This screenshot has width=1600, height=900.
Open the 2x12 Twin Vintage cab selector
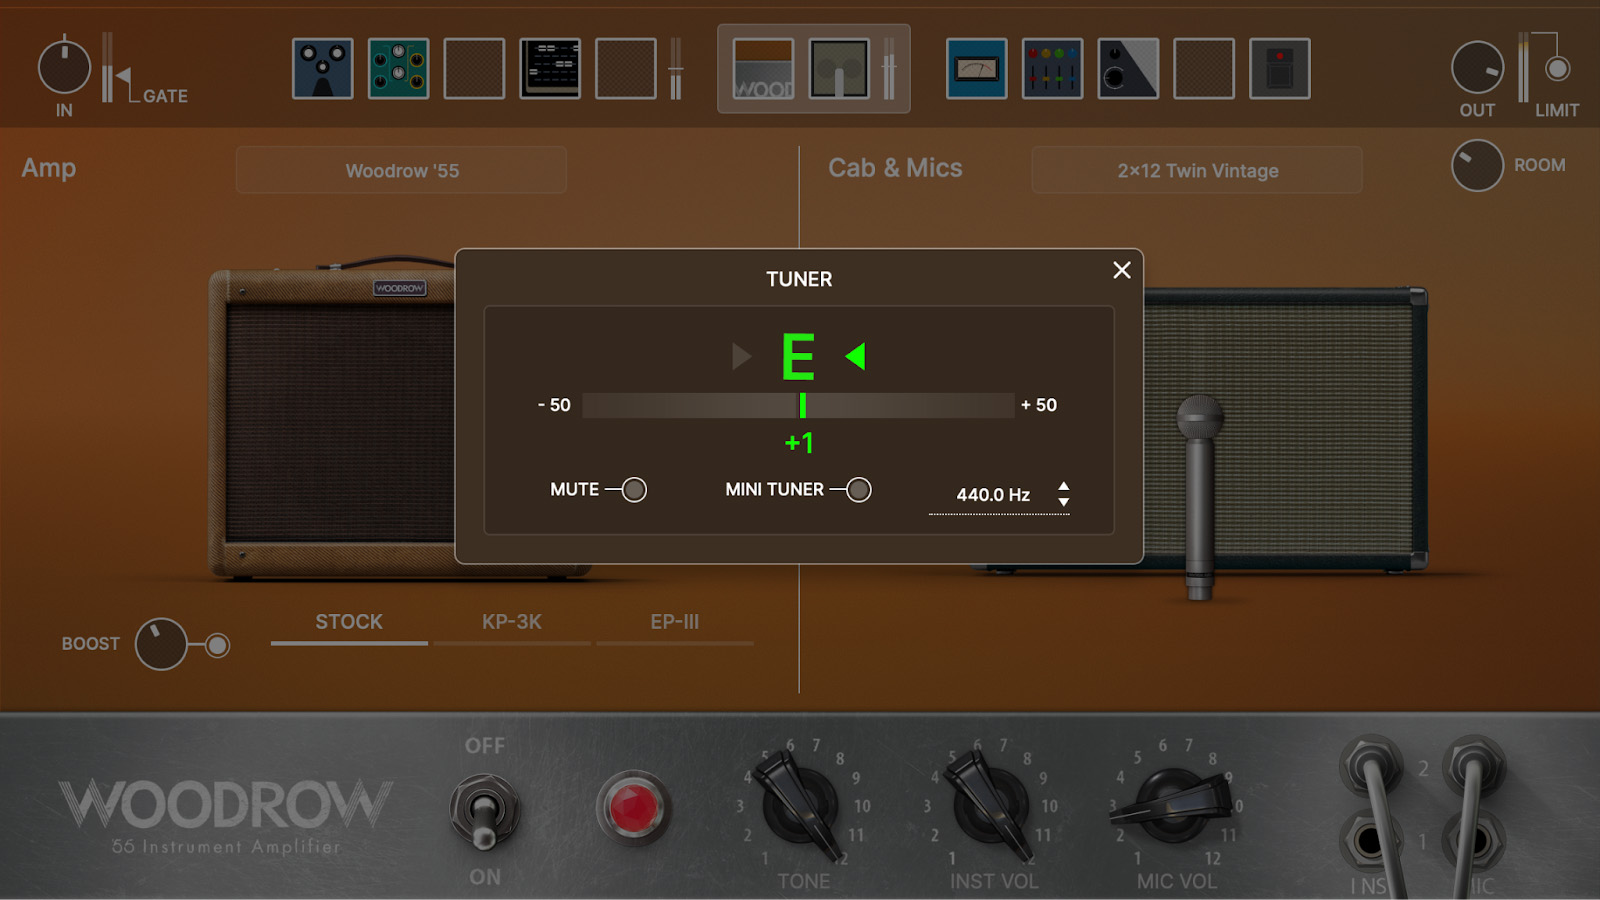coord(1196,170)
